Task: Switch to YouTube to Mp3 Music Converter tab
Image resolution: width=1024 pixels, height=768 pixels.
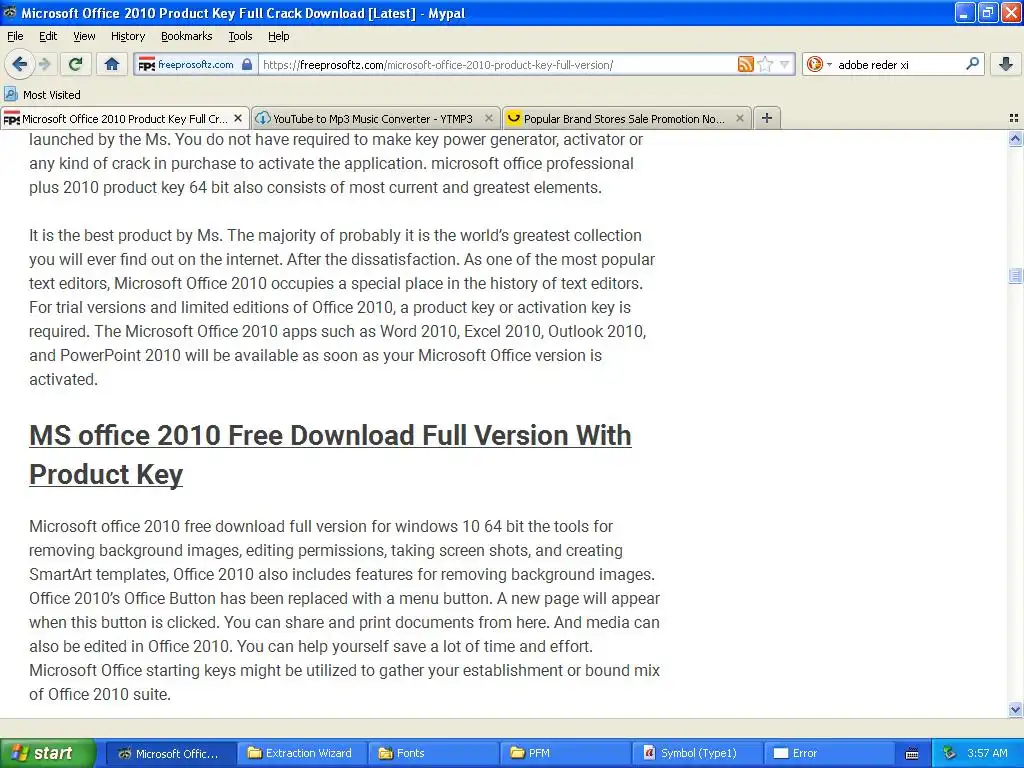Action: [x=374, y=119]
